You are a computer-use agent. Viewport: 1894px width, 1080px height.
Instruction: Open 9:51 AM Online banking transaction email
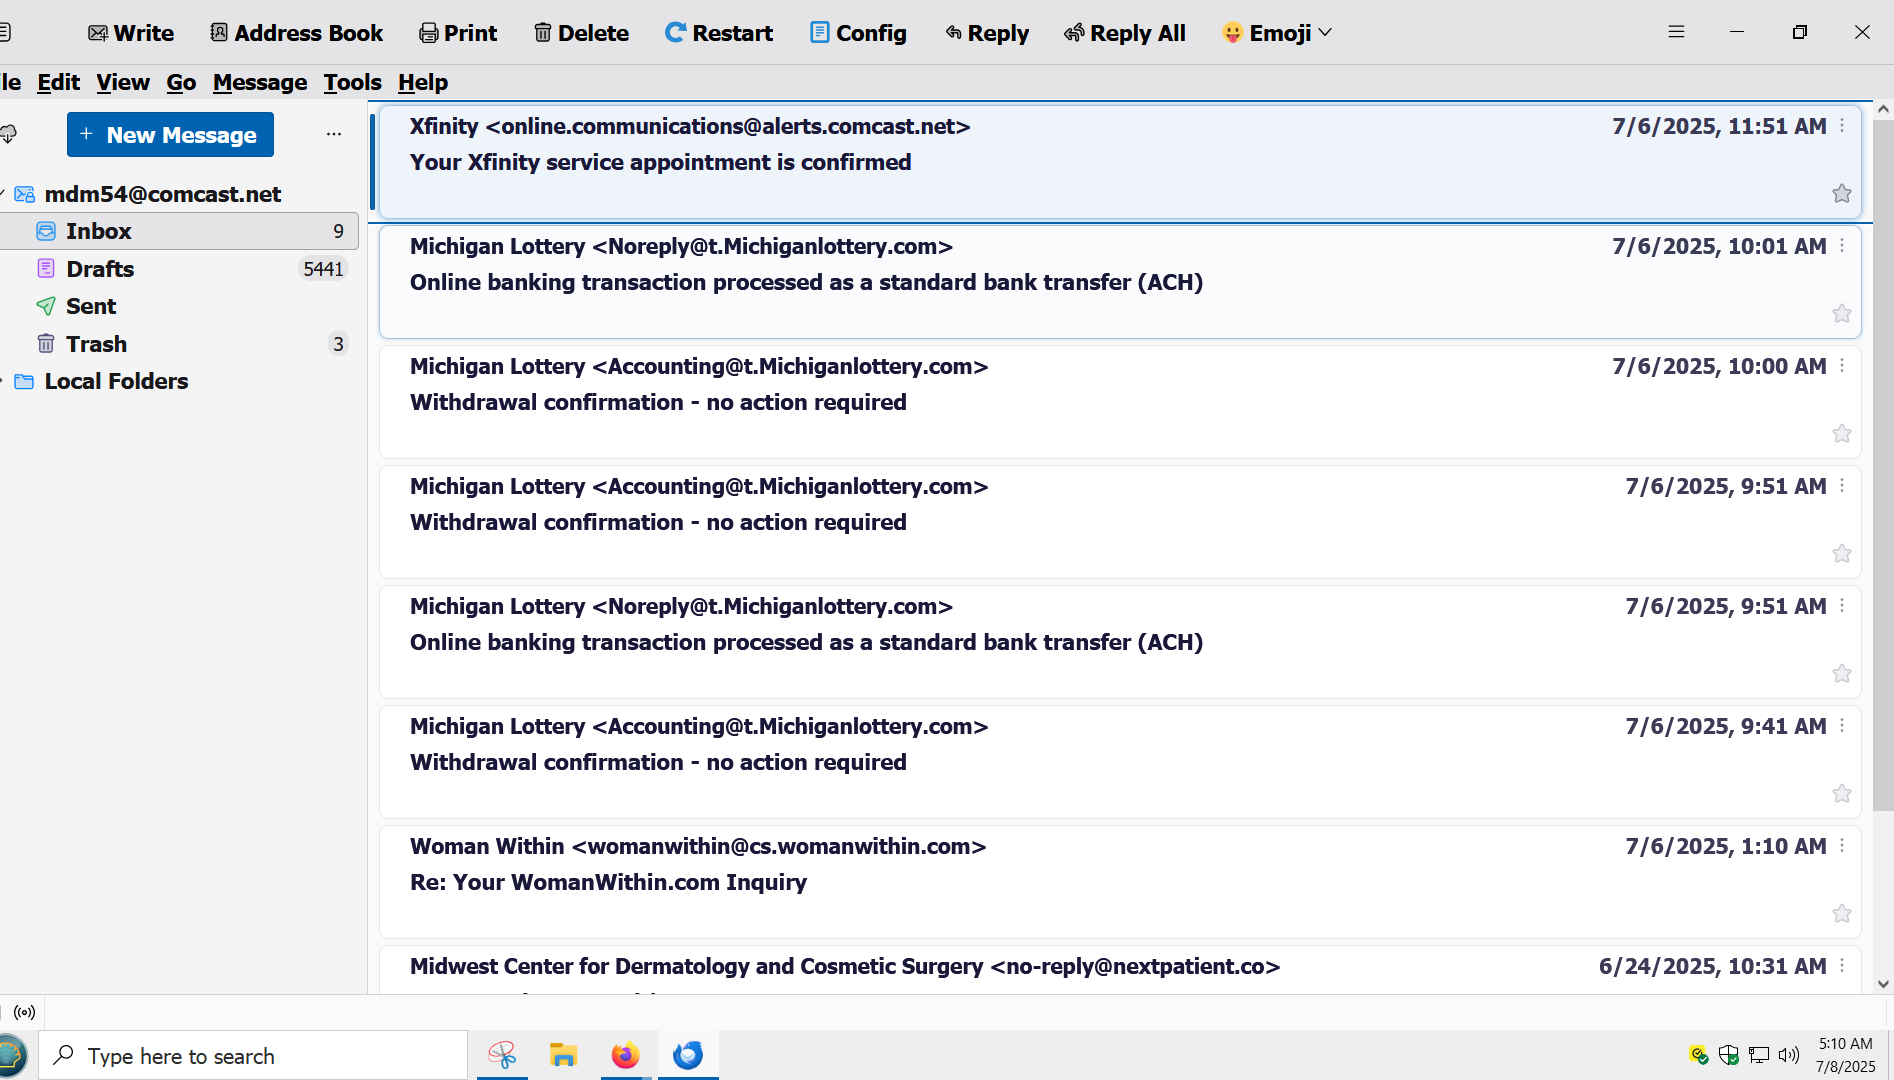click(1120, 642)
